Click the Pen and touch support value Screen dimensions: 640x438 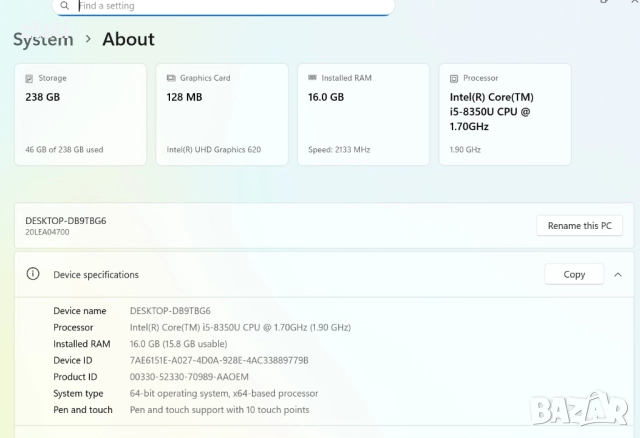click(219, 410)
